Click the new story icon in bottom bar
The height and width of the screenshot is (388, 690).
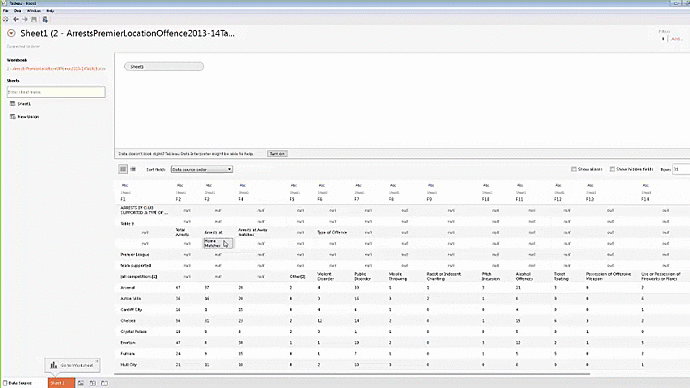point(104,383)
